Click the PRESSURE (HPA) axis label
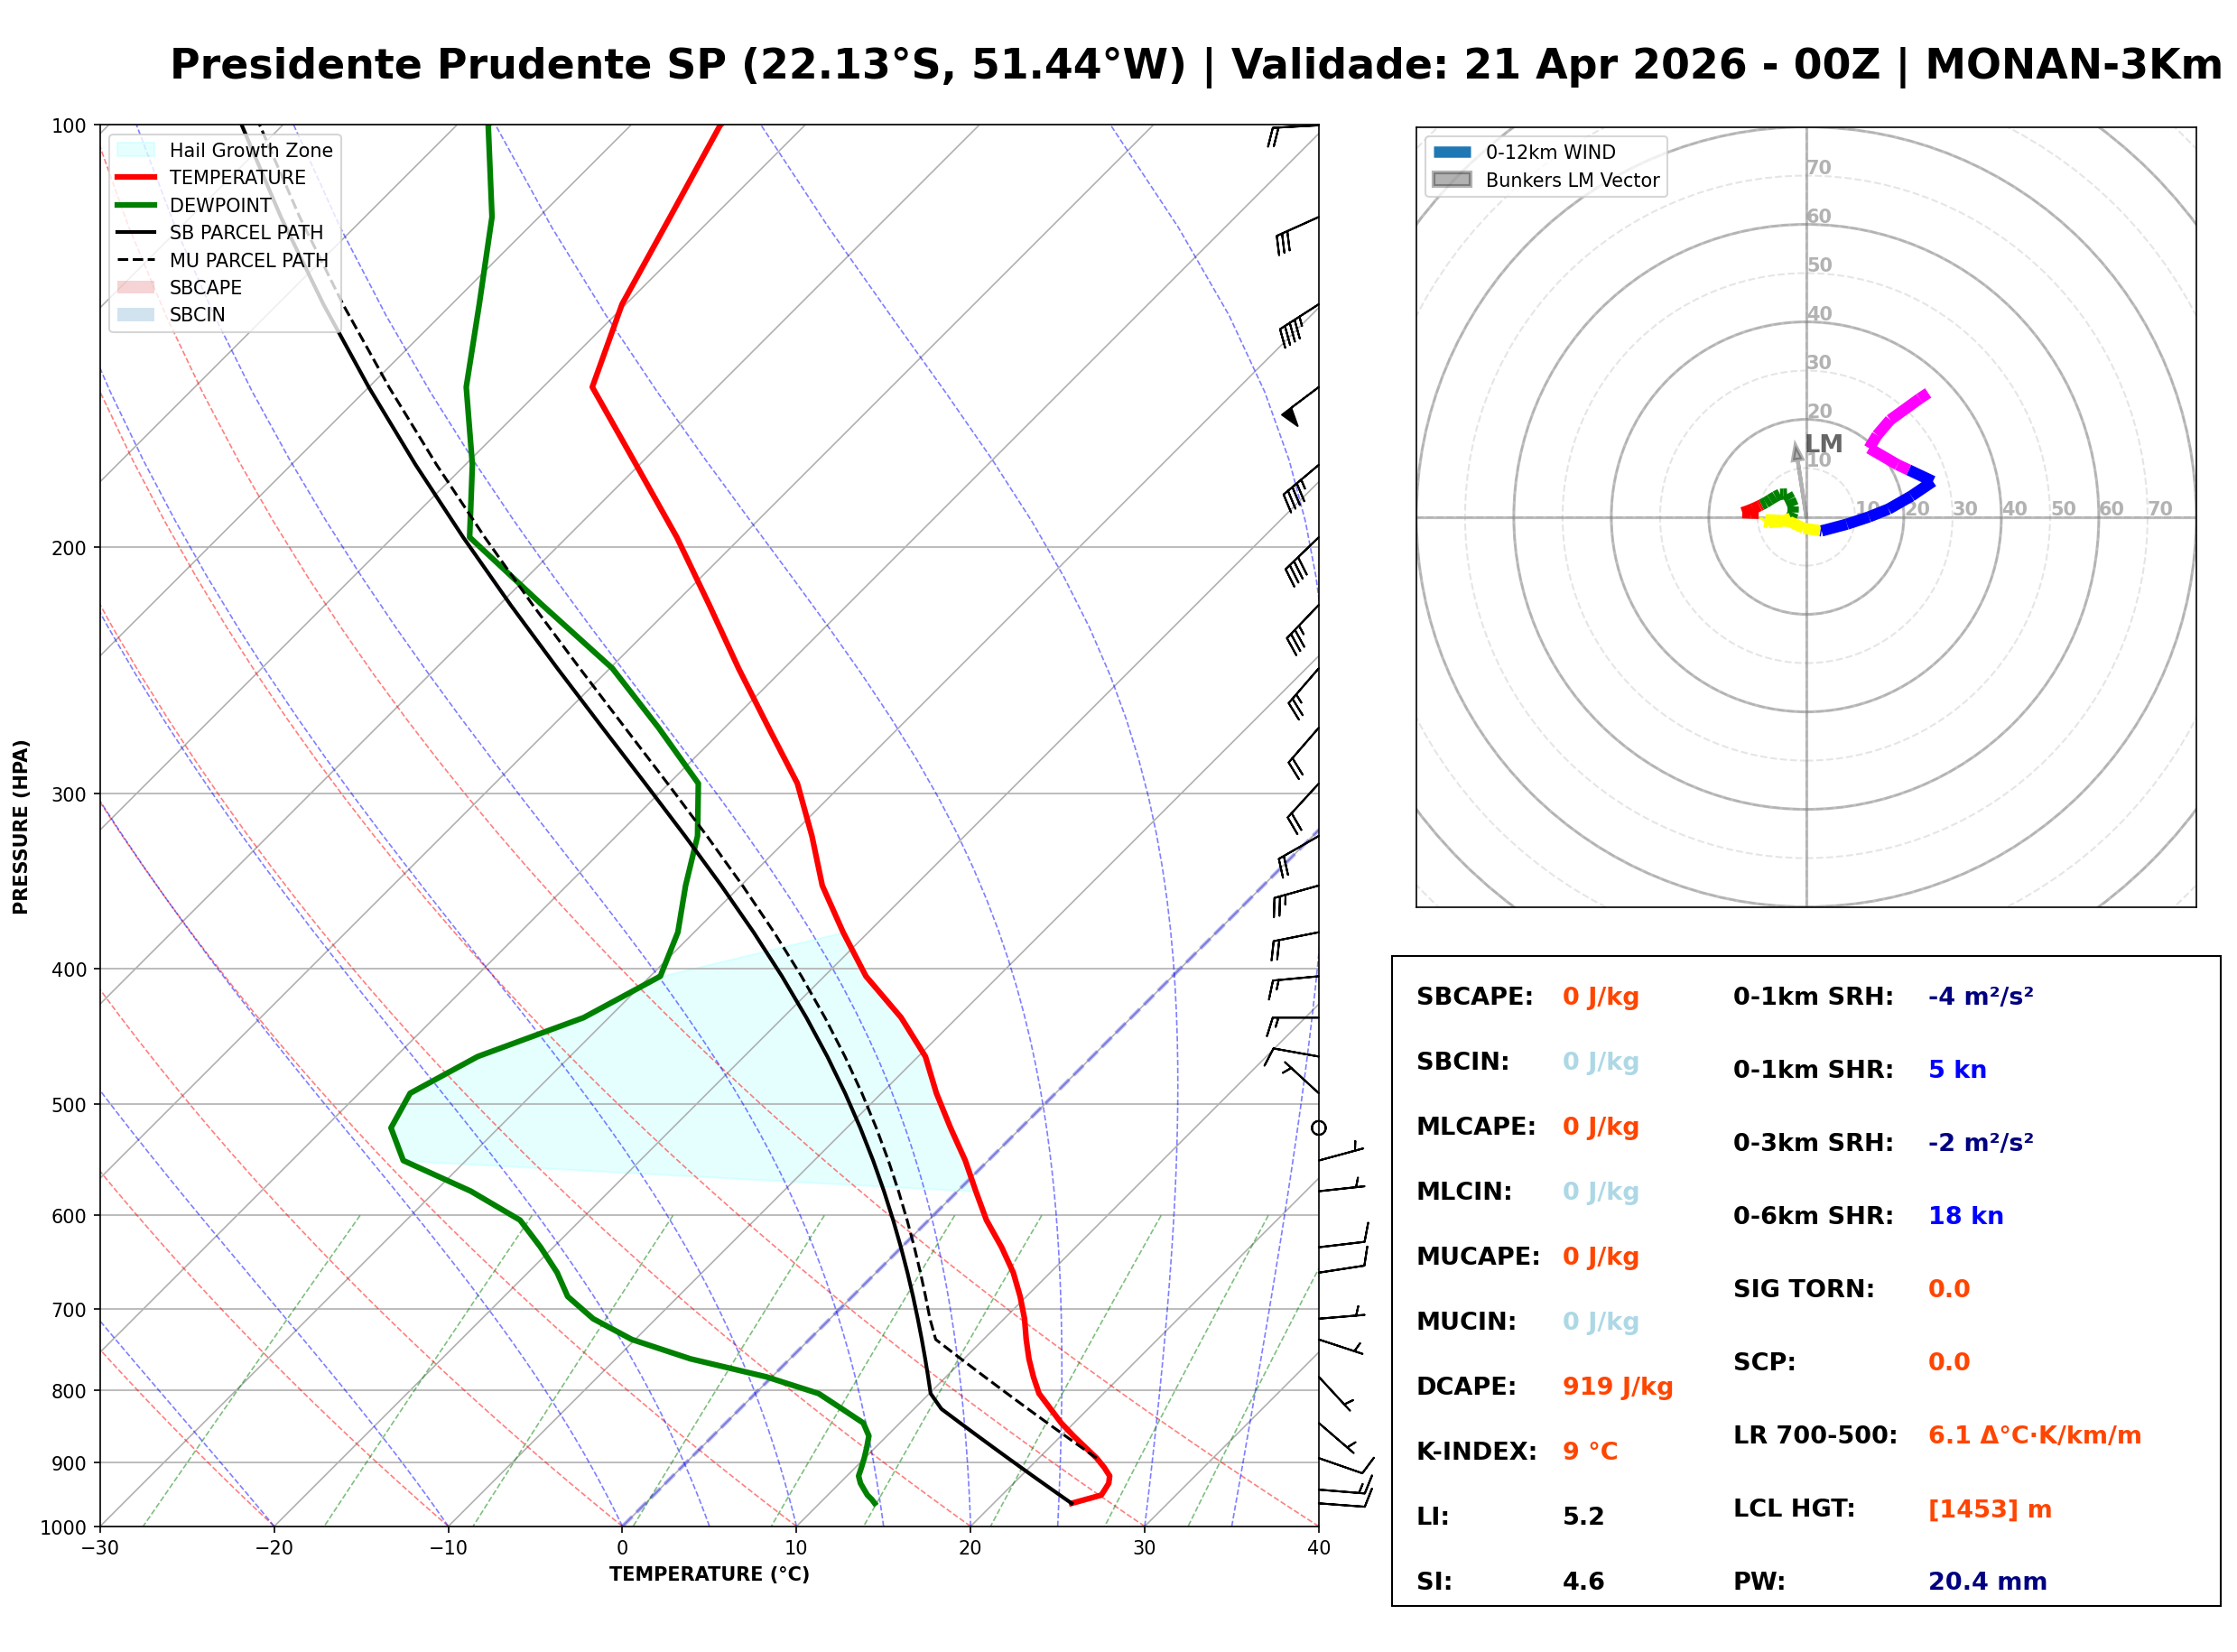The image size is (2237, 1652). (21, 827)
